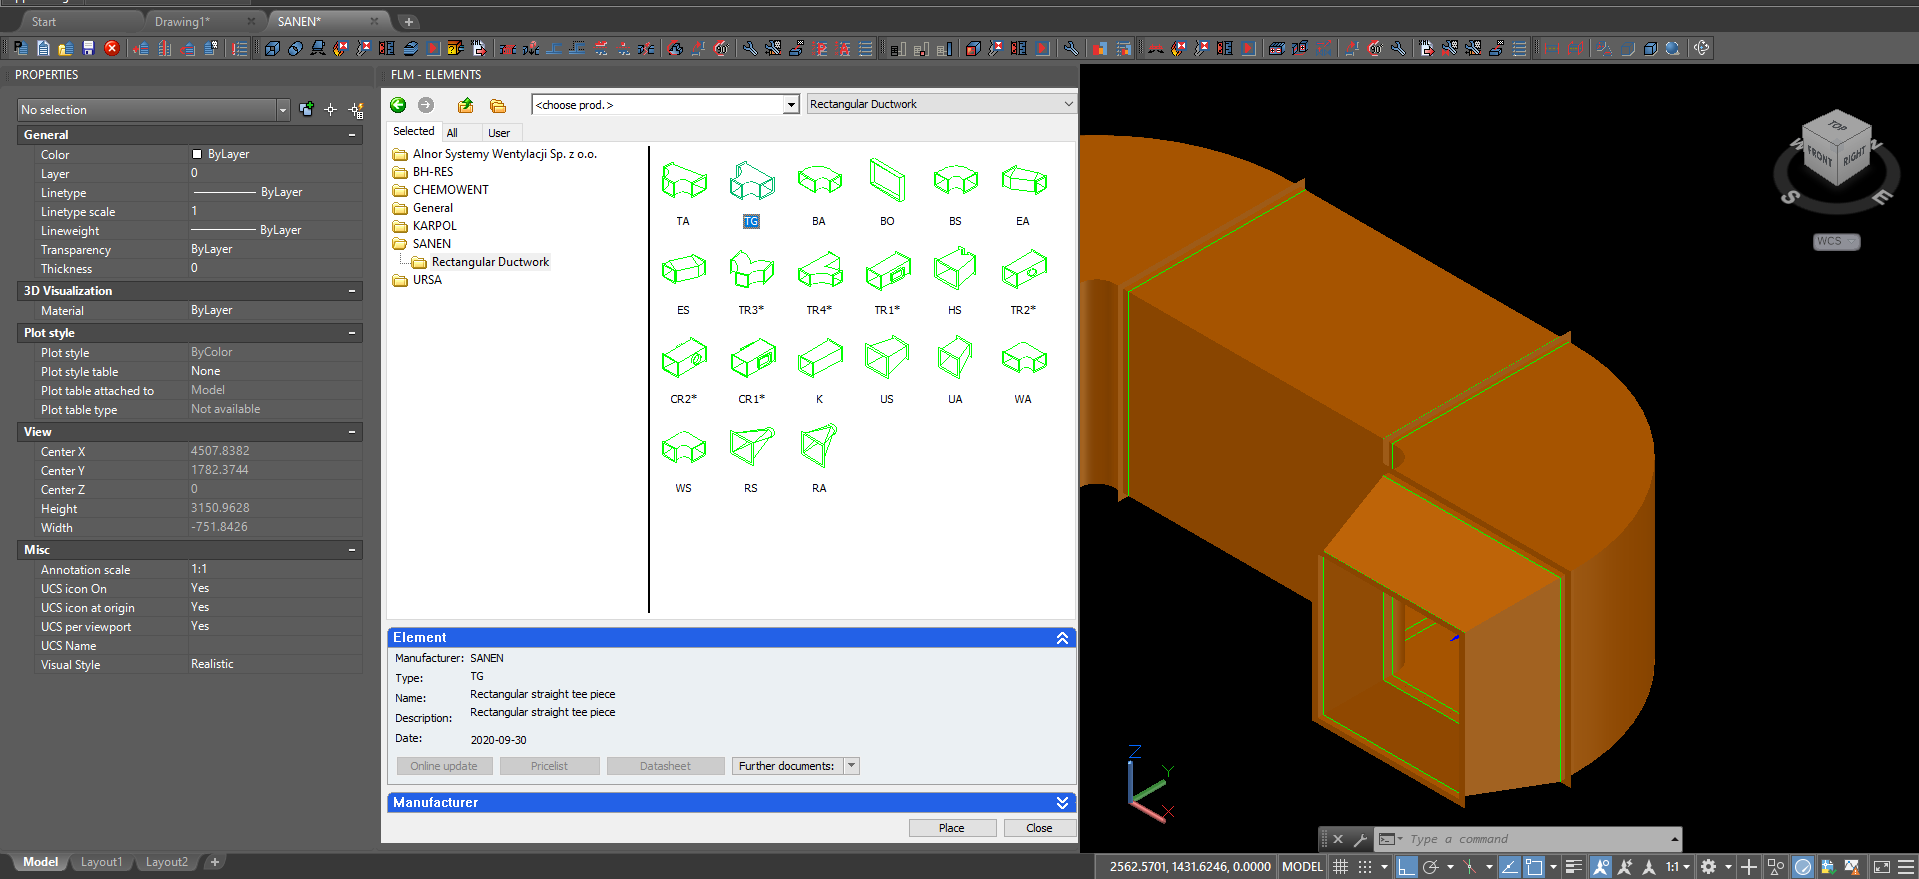Toggle the grid display in status bar
1919x879 pixels.
coord(1341,867)
